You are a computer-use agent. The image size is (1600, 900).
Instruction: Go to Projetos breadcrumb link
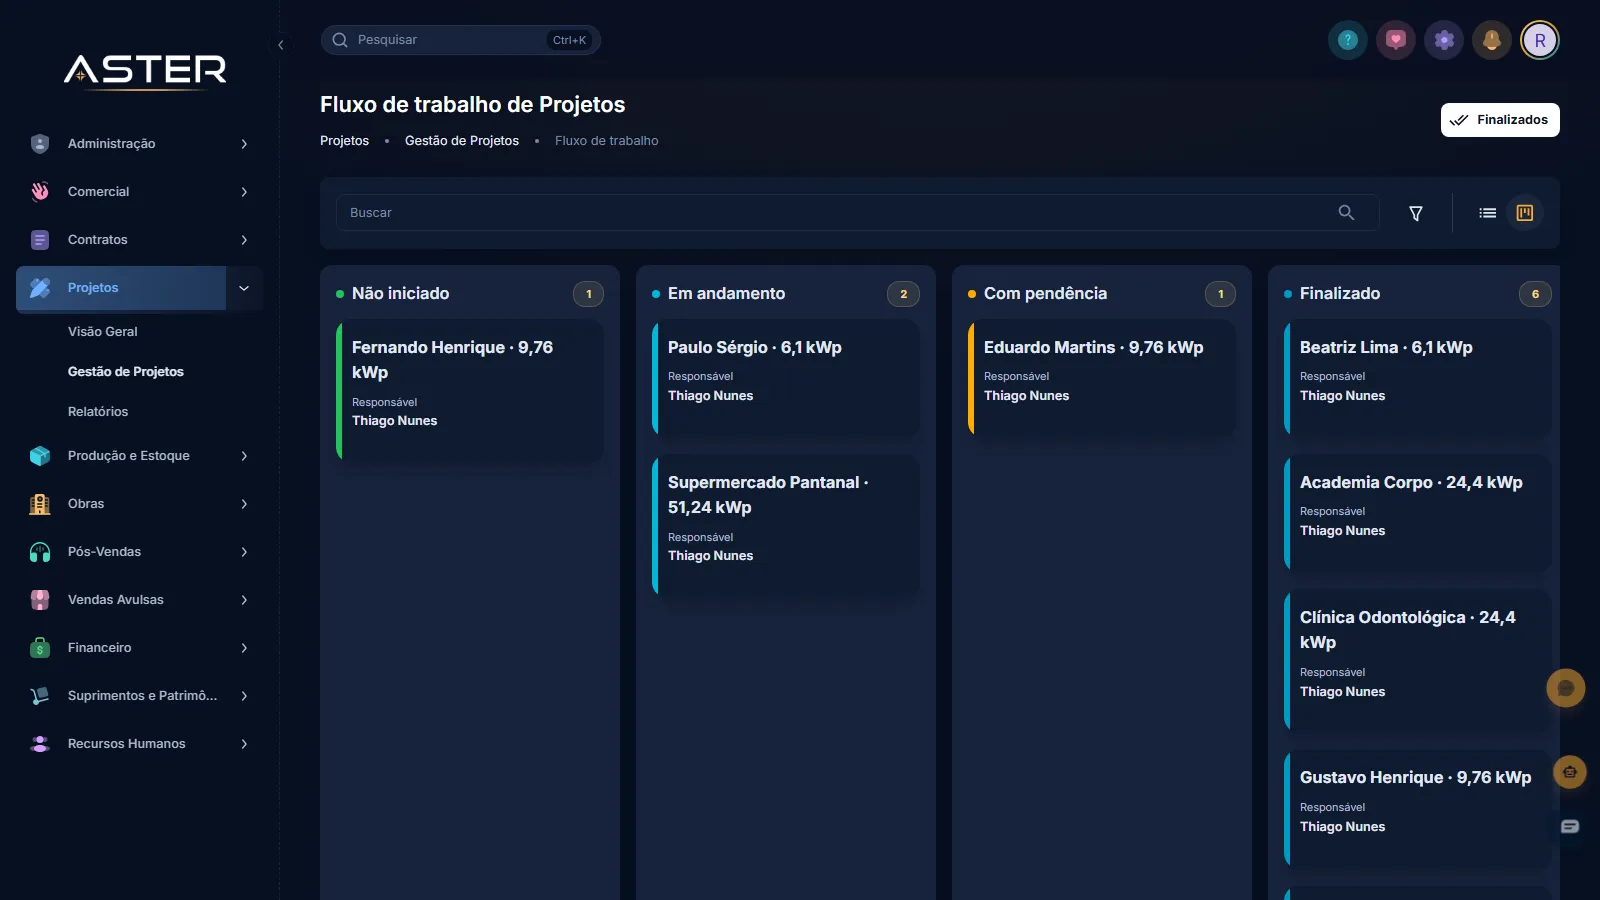pyautogui.click(x=344, y=141)
